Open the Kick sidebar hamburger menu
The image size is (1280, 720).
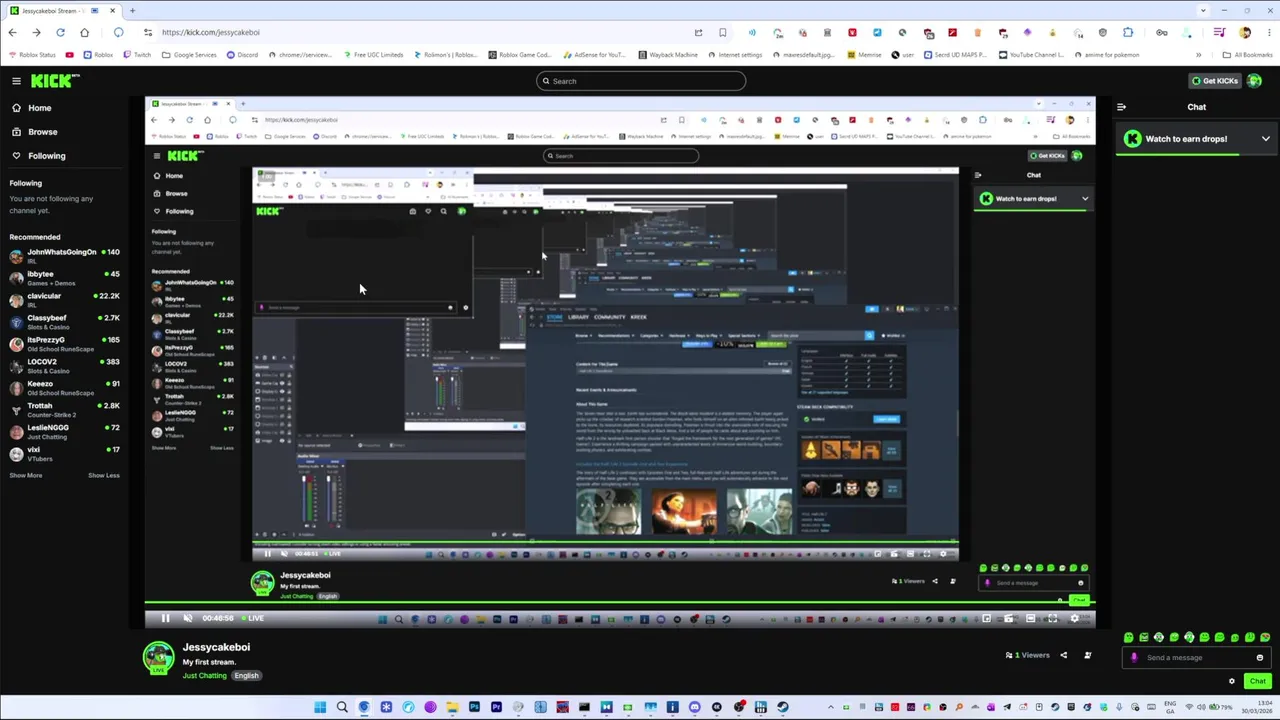[16, 81]
